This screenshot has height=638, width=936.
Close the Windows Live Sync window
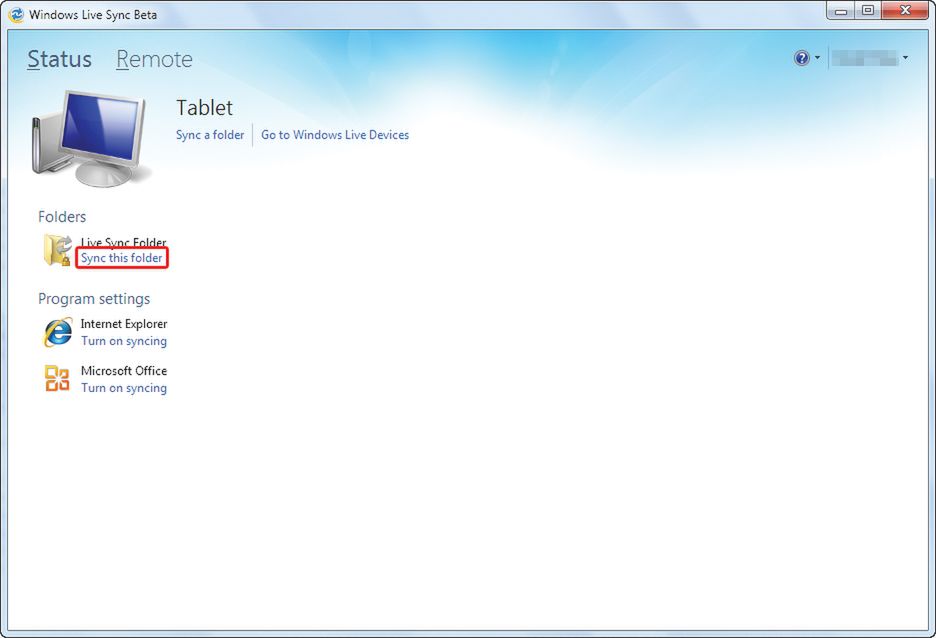pyautogui.click(x=905, y=10)
